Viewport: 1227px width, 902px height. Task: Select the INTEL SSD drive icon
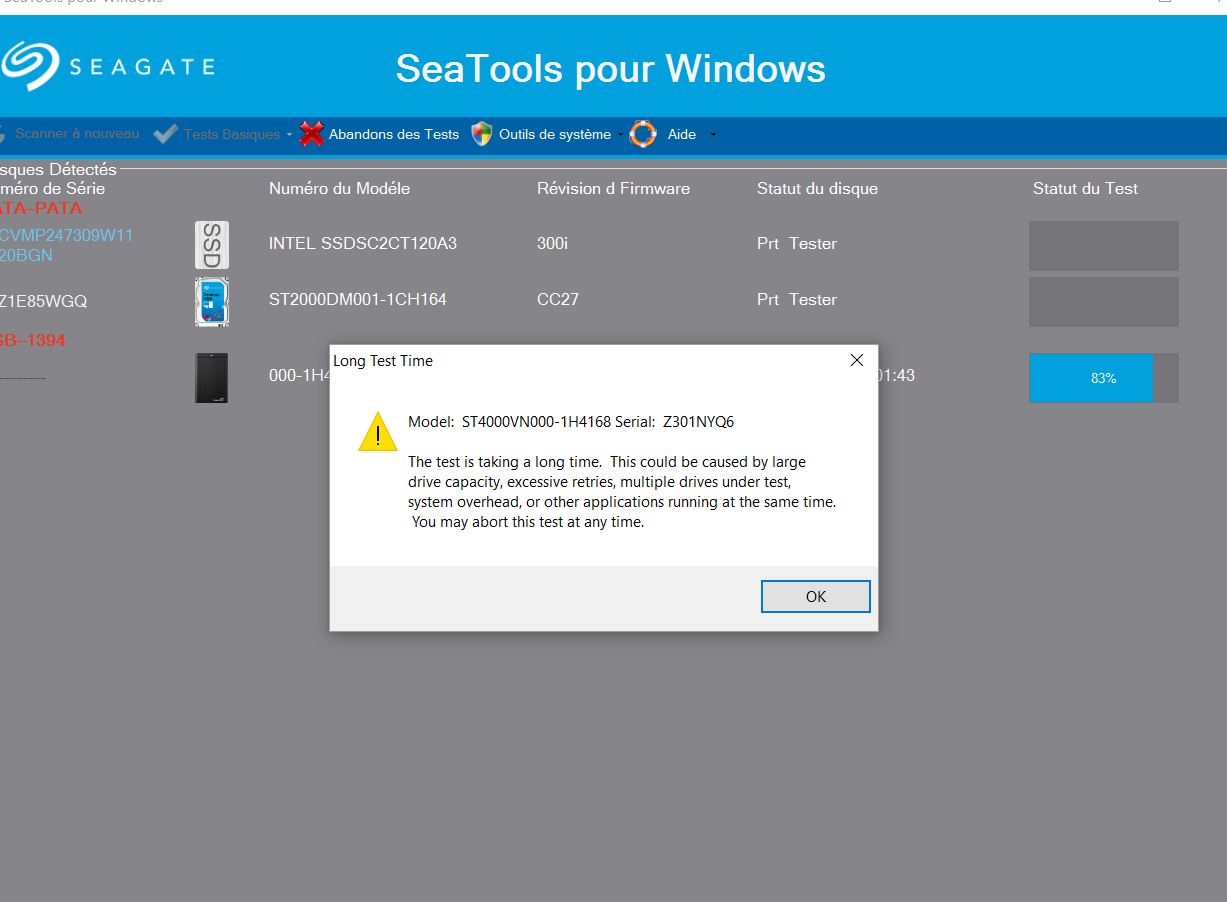pyautogui.click(x=212, y=245)
